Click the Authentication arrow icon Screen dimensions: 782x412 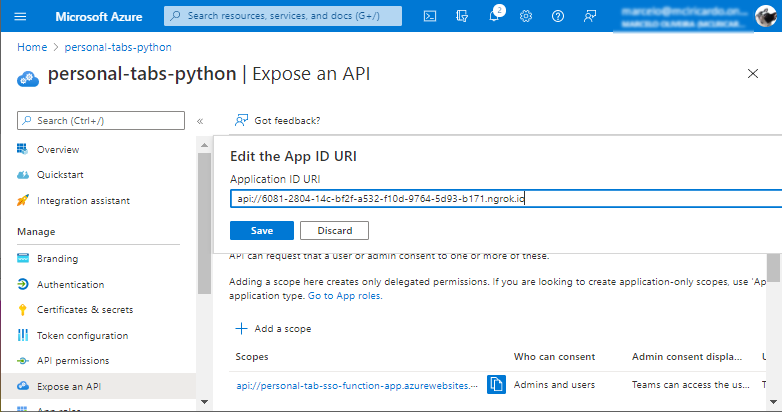coord(22,284)
